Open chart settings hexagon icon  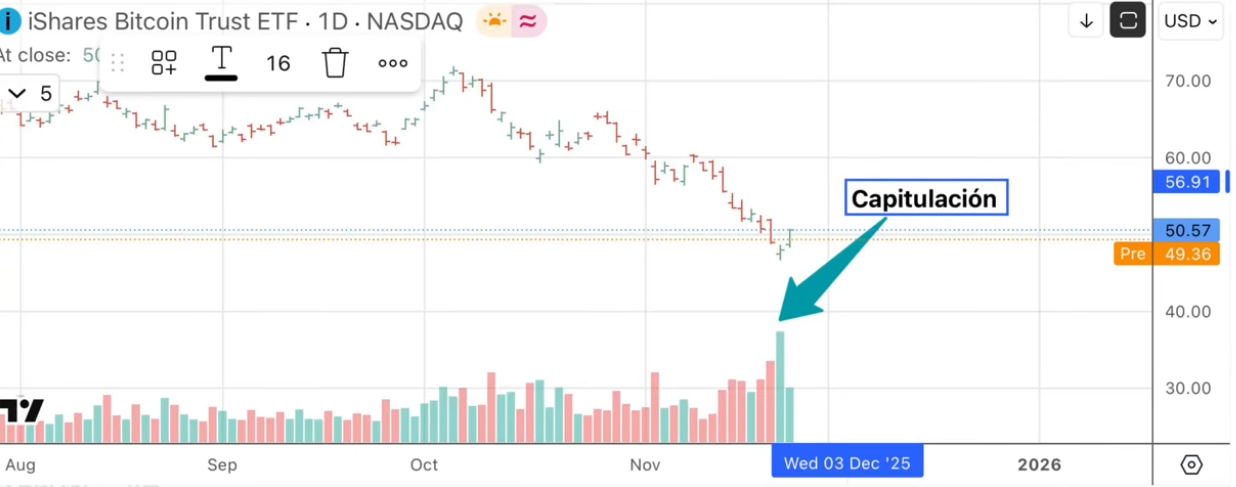tap(1191, 465)
